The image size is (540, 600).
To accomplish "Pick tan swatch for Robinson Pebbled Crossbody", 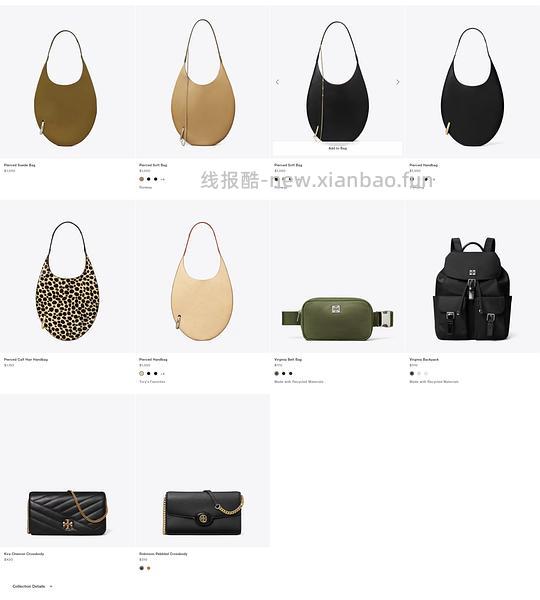I will click(x=148, y=568).
